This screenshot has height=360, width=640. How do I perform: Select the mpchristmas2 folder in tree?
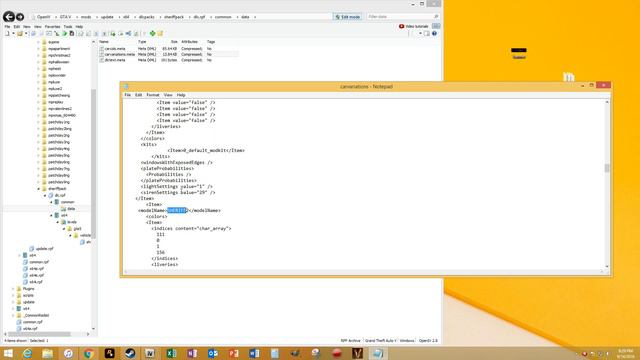[59, 55]
